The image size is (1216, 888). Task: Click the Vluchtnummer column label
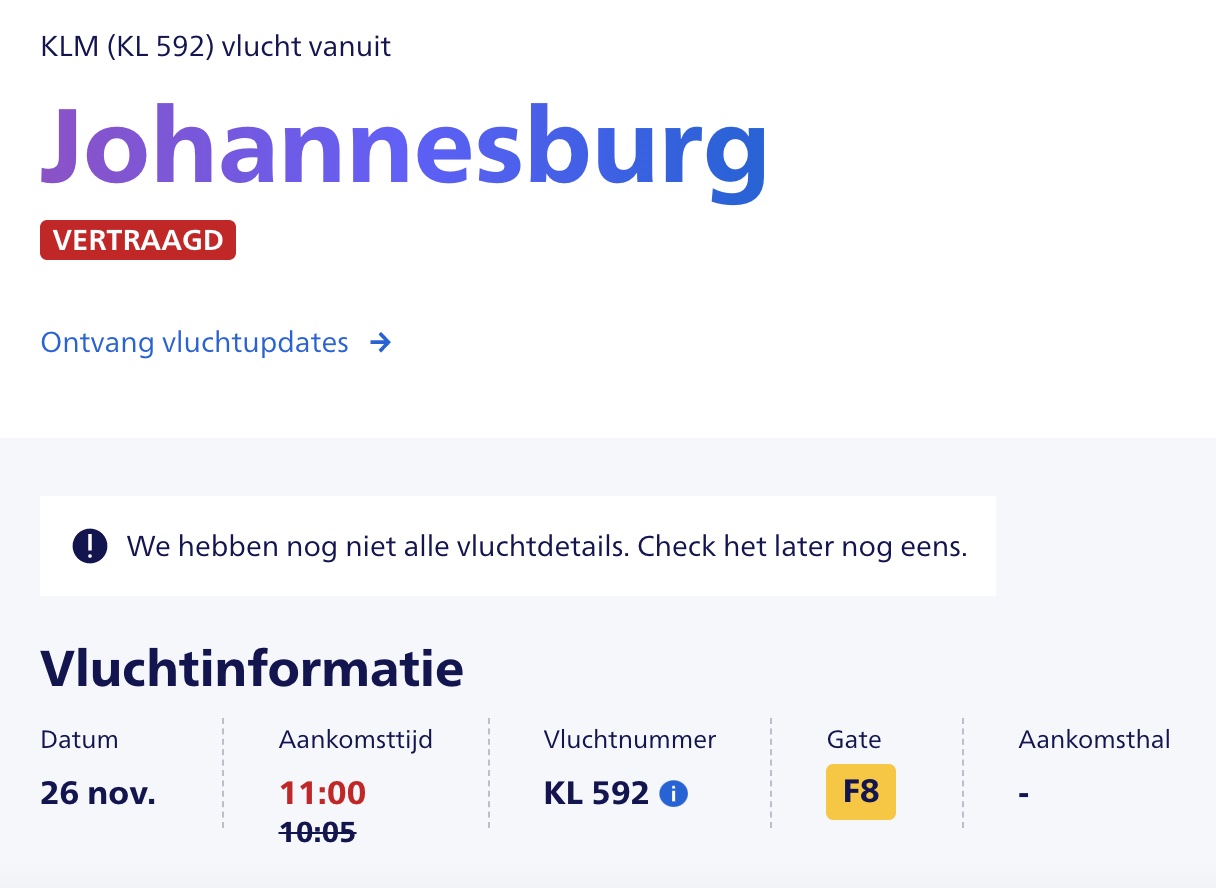point(630,740)
